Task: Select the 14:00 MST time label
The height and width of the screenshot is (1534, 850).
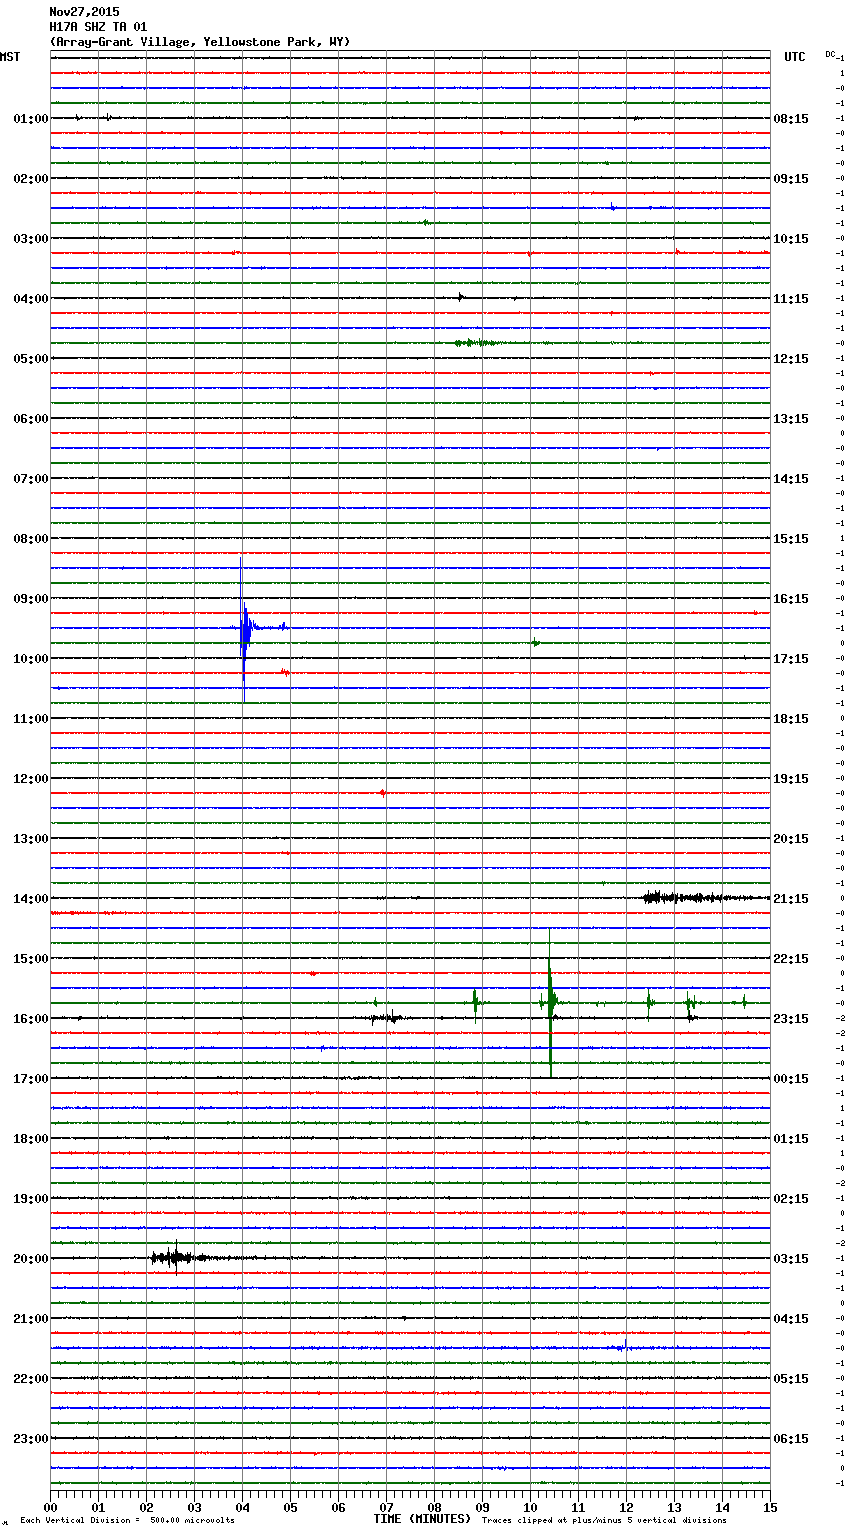Action: coord(30,899)
